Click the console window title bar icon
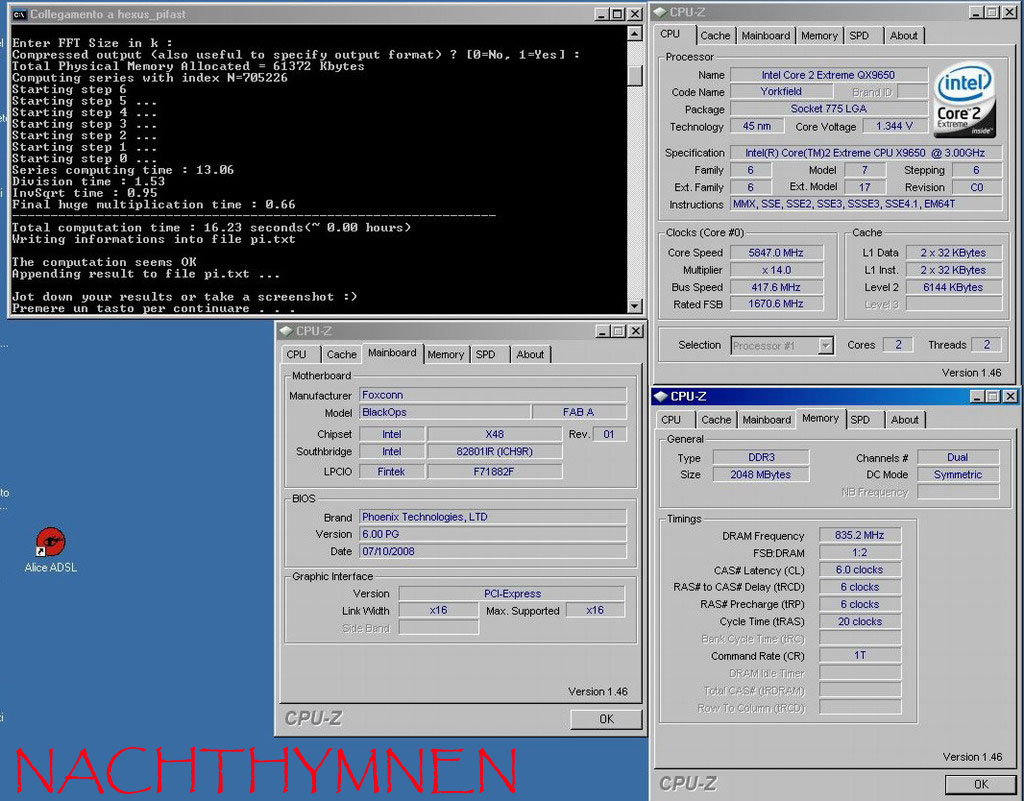The height and width of the screenshot is (801, 1024). (20, 14)
